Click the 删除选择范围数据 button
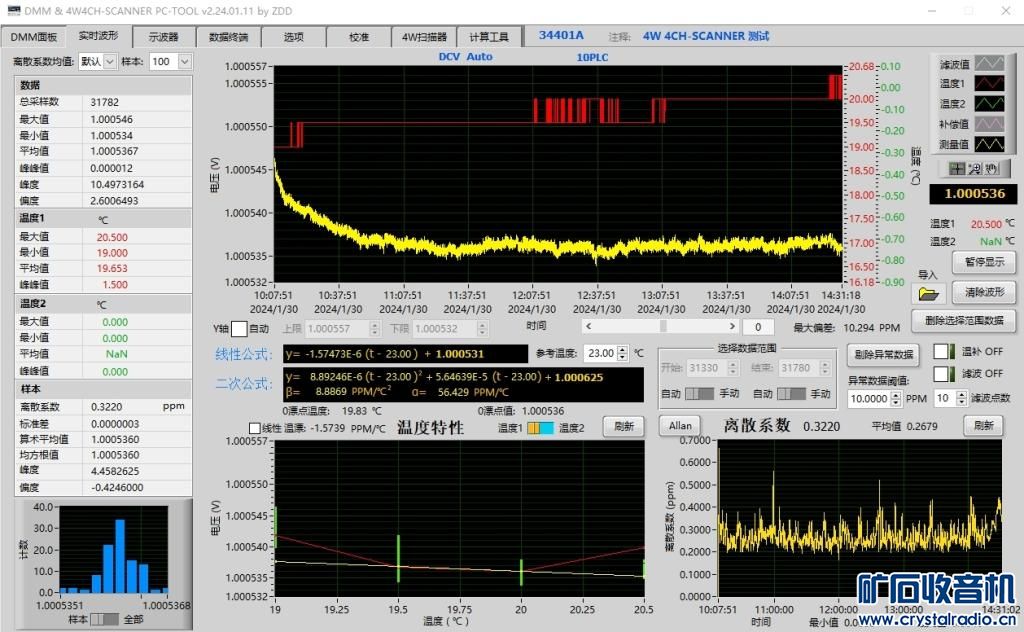The height and width of the screenshot is (632, 1024). point(964,320)
